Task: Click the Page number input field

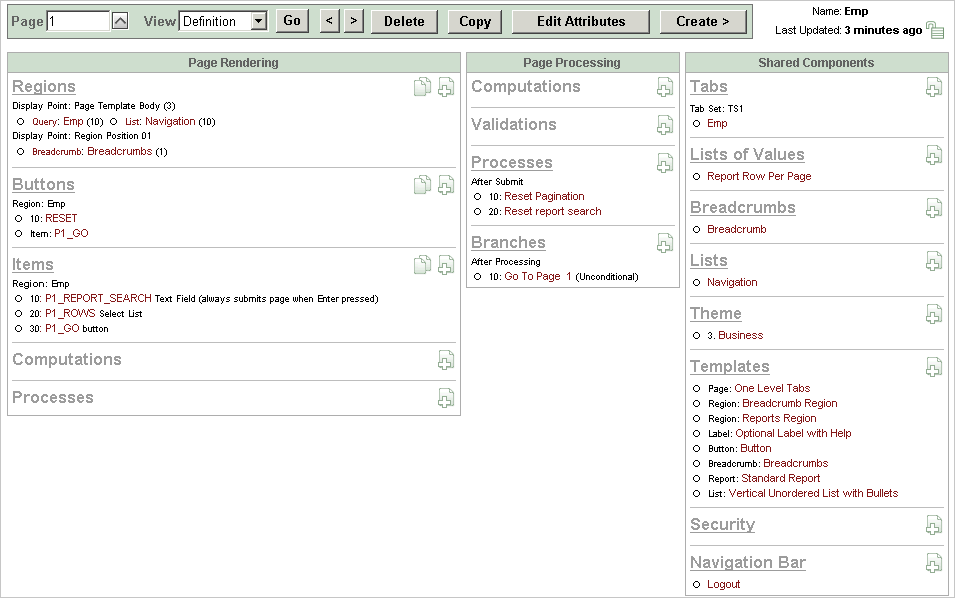Action: [x=78, y=21]
